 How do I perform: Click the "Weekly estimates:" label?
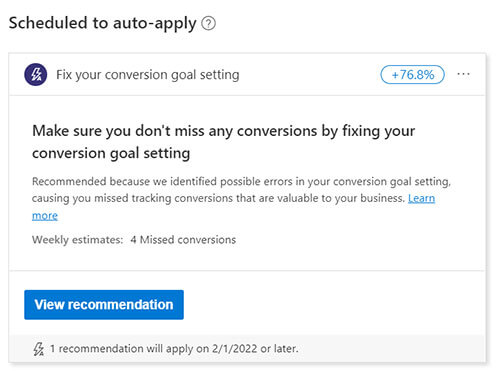[78, 240]
